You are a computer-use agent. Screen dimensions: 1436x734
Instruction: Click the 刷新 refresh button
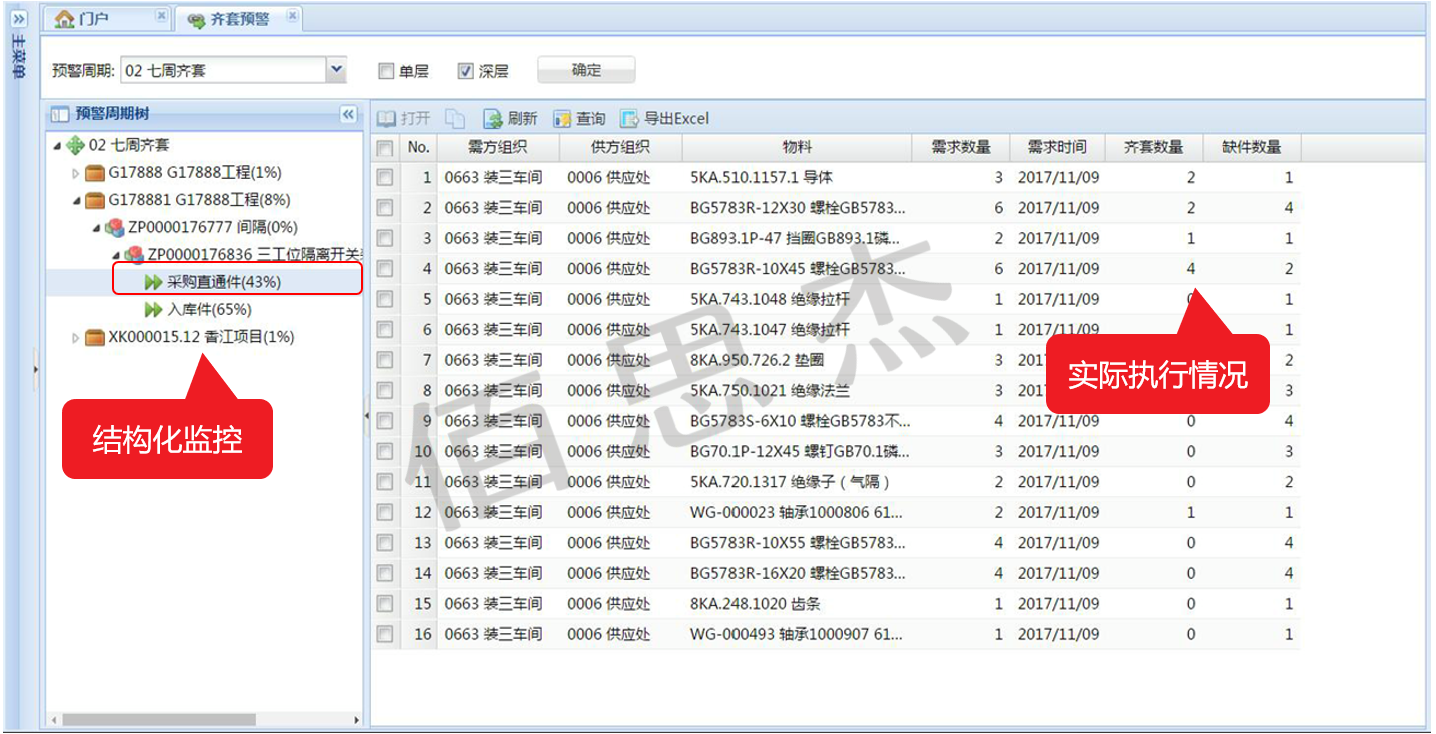510,118
